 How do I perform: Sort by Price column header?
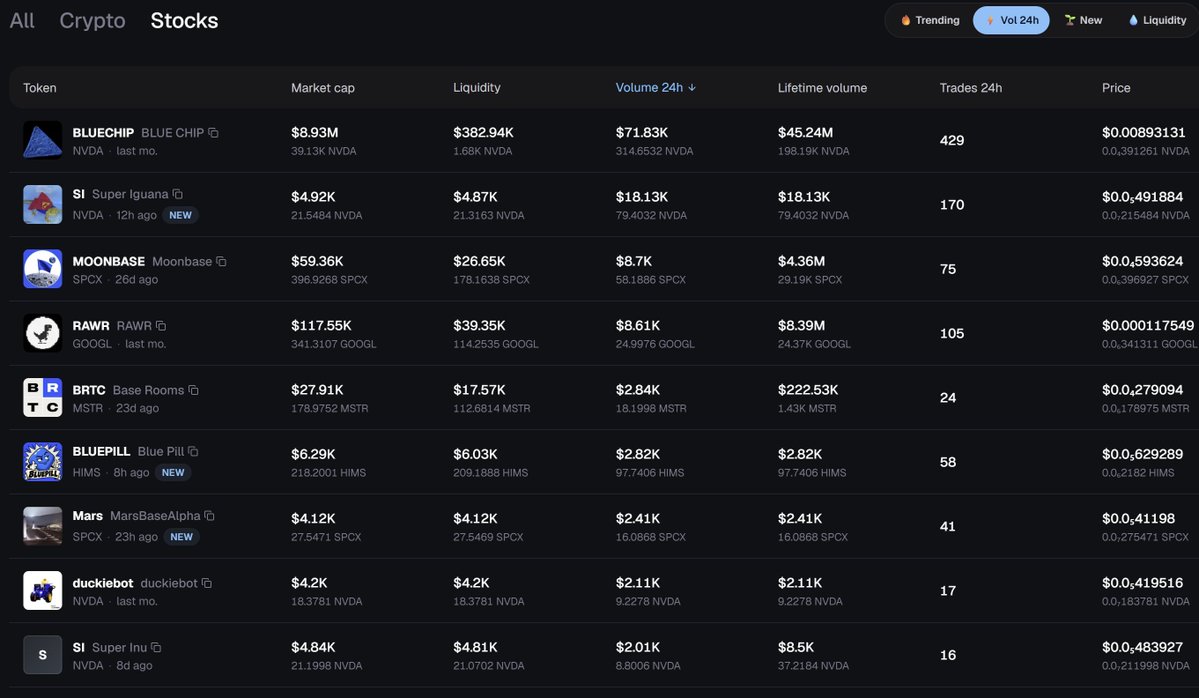[1116, 88]
